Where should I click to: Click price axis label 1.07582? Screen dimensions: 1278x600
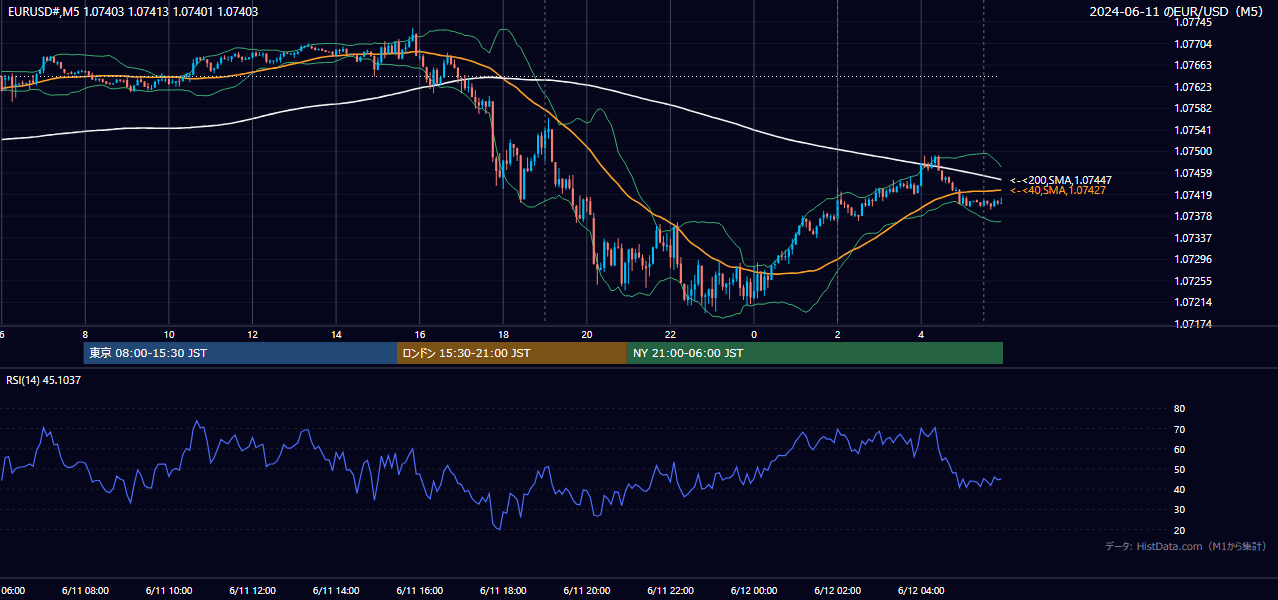(1193, 108)
